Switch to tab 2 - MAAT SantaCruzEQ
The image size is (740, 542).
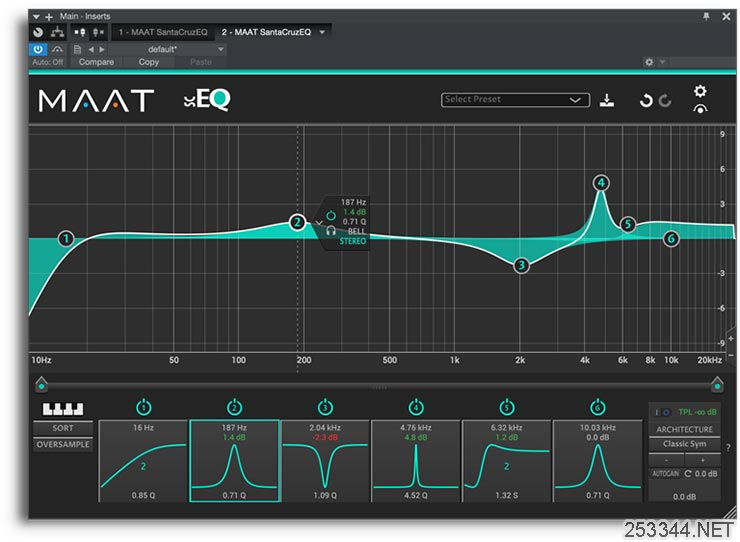pyautogui.click(x=266, y=32)
